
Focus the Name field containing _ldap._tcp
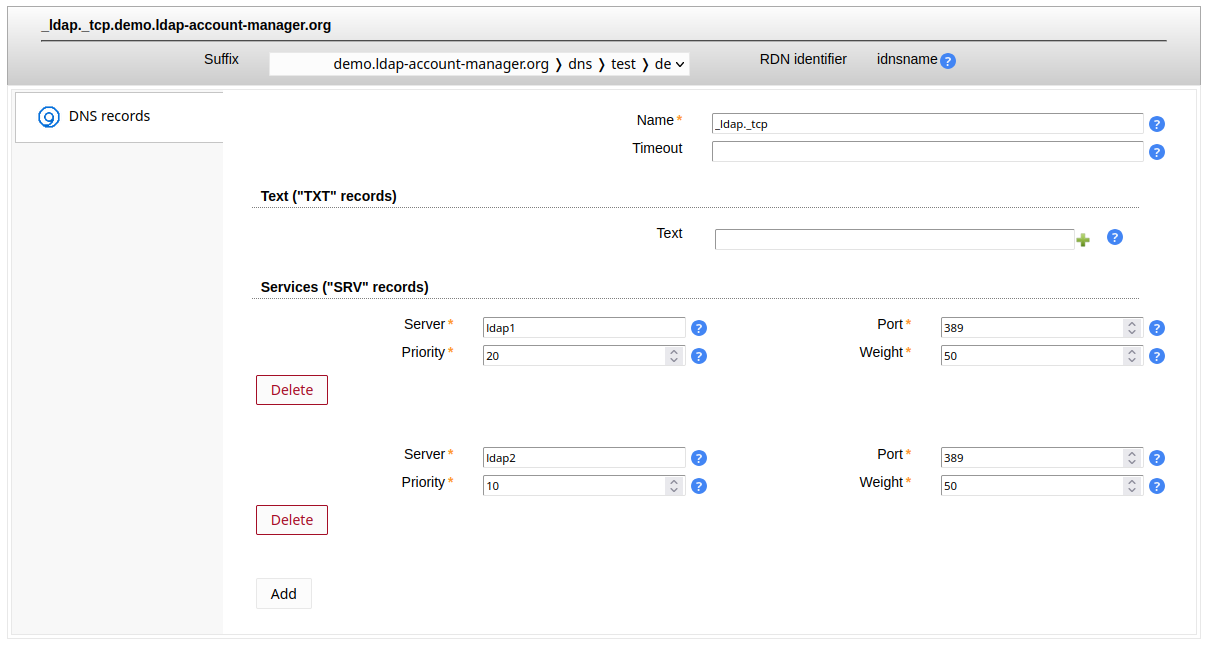point(927,124)
